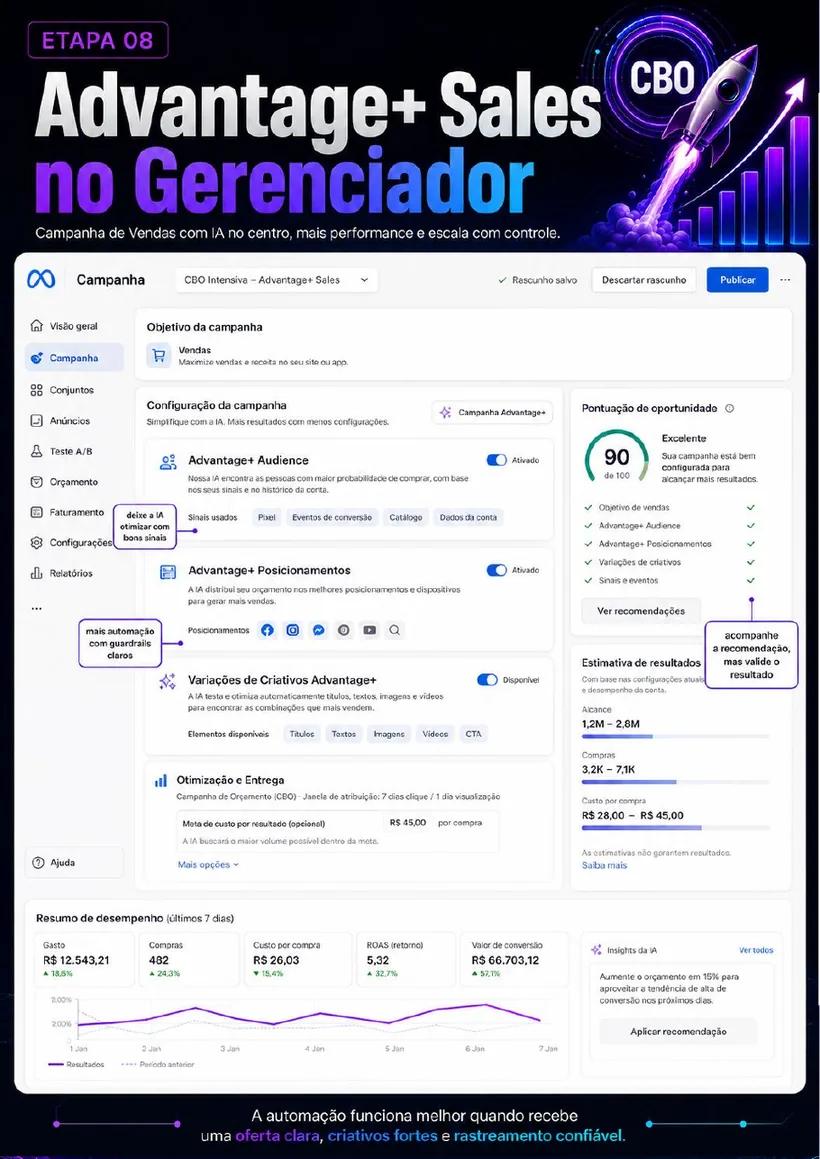
Task: Select the Messenger placement icon
Action: (319, 631)
